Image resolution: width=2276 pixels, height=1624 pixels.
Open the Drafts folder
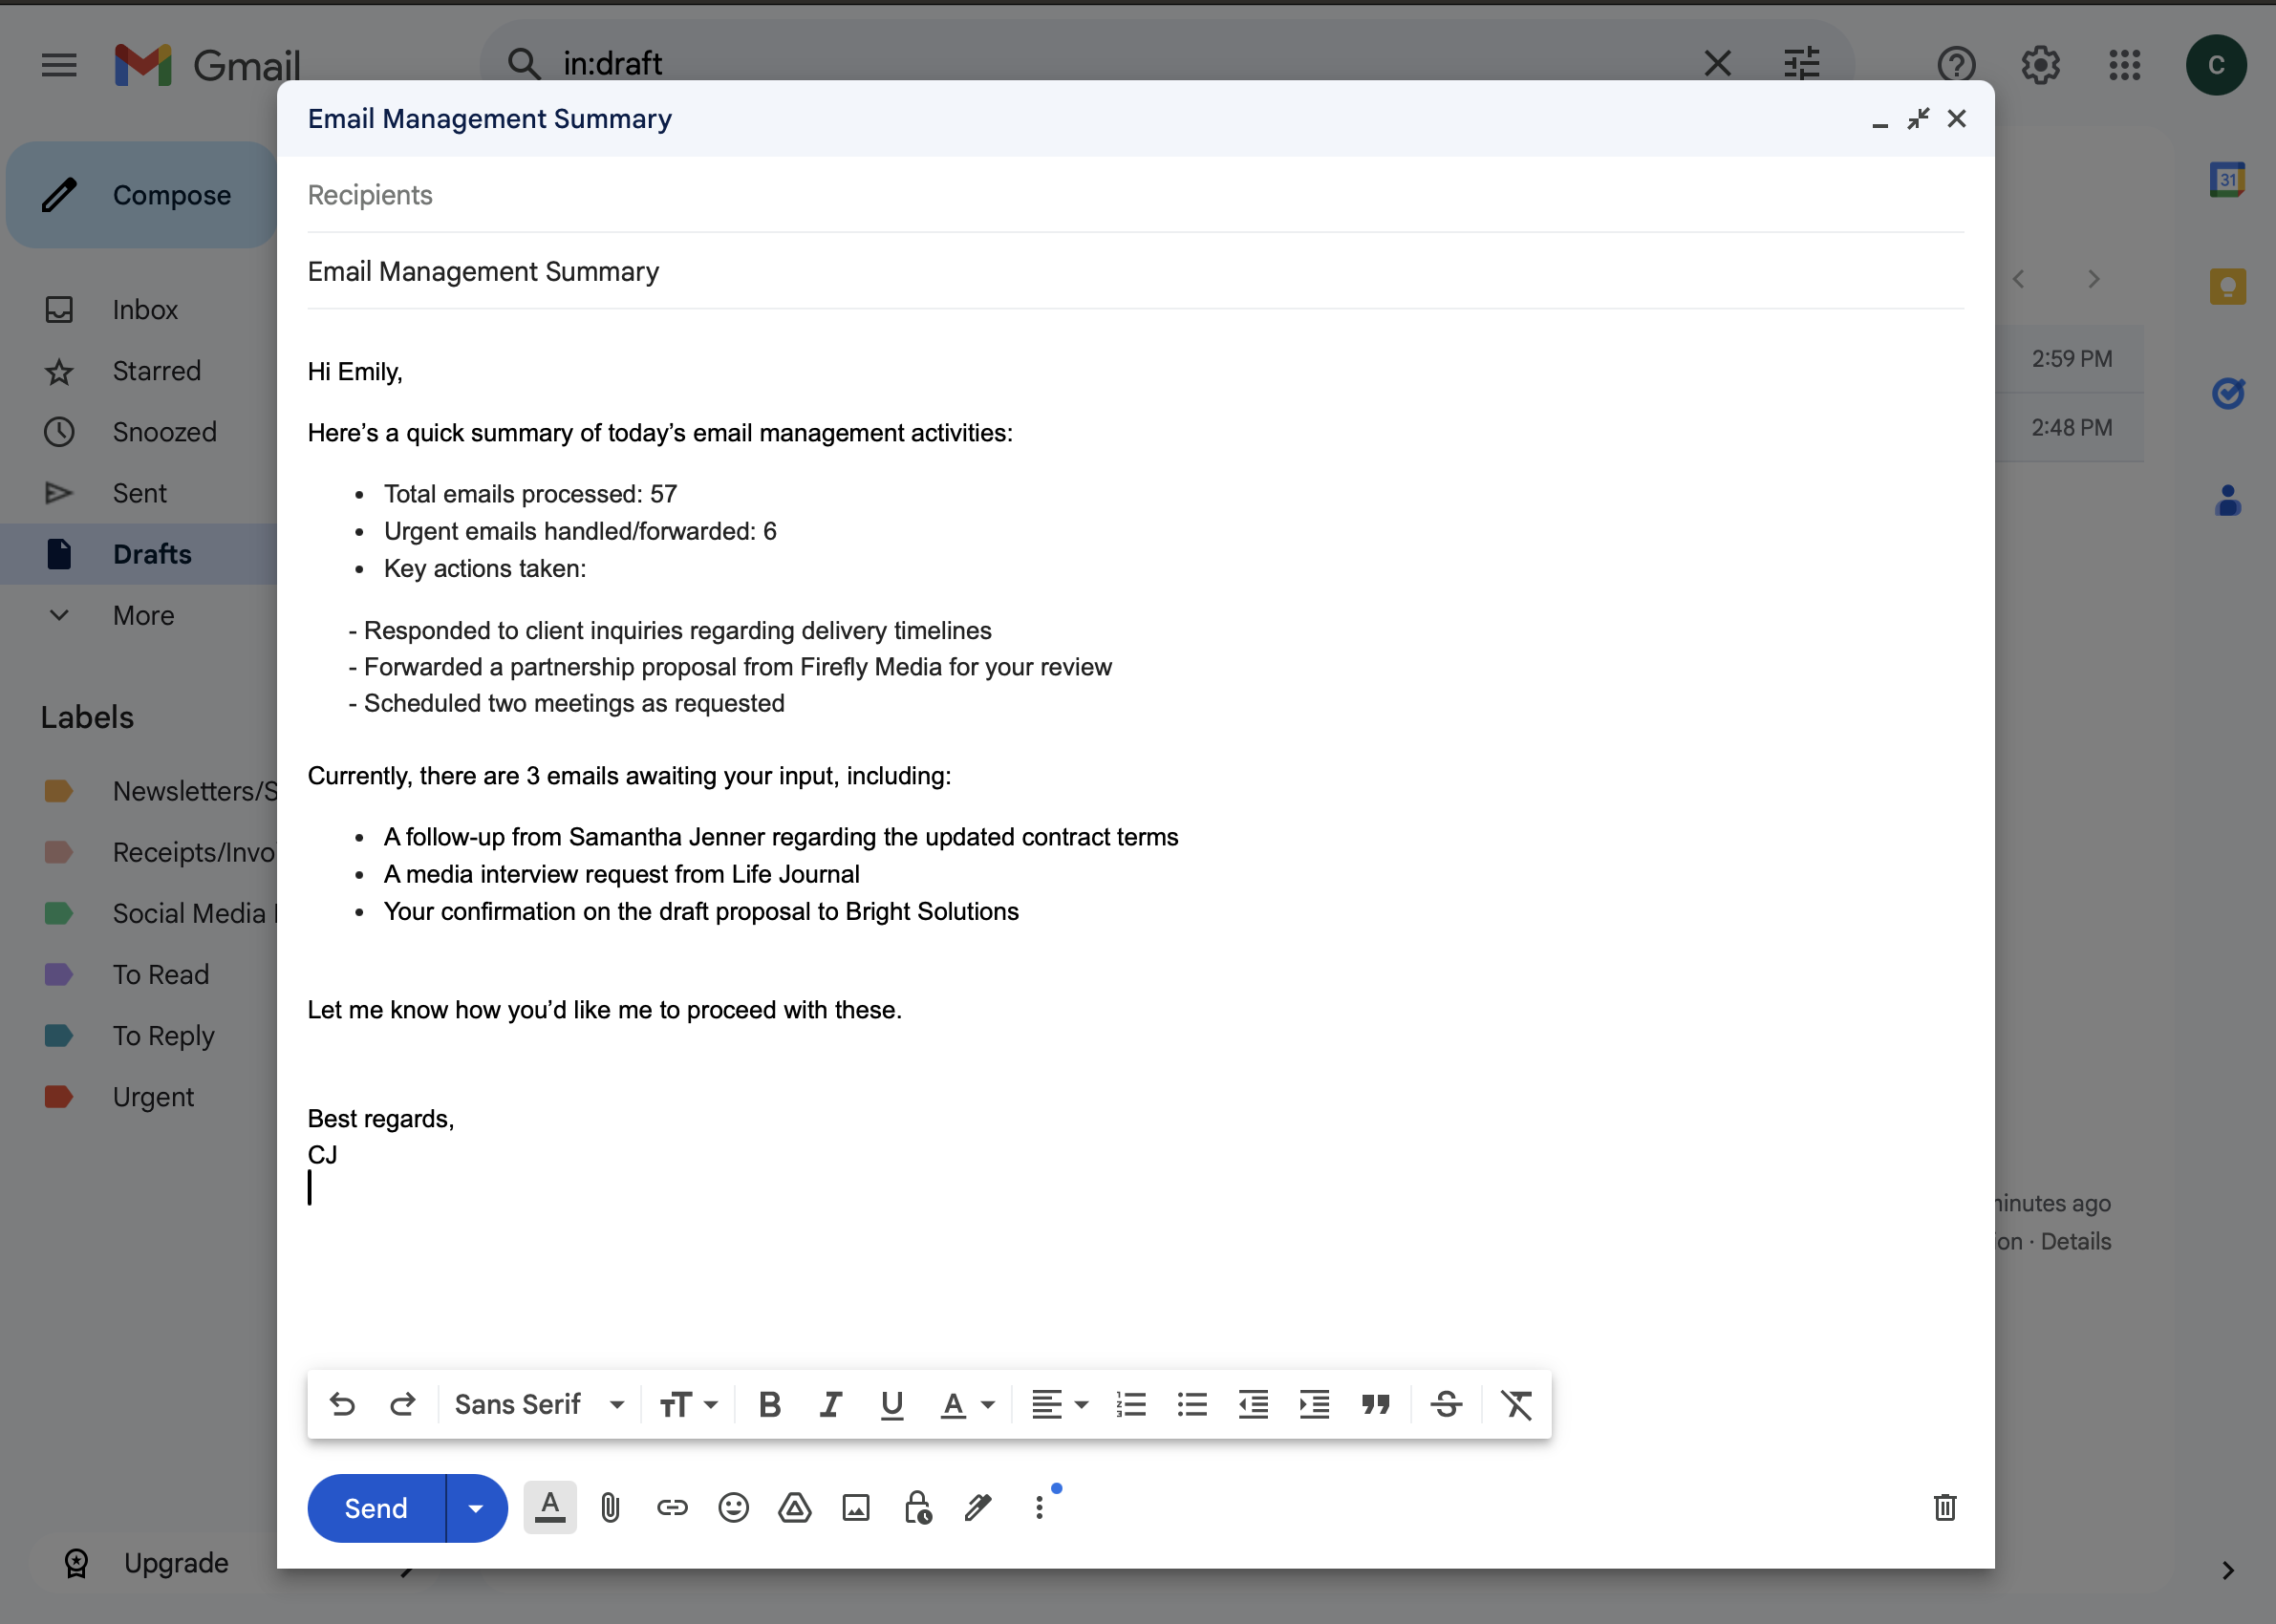point(152,554)
